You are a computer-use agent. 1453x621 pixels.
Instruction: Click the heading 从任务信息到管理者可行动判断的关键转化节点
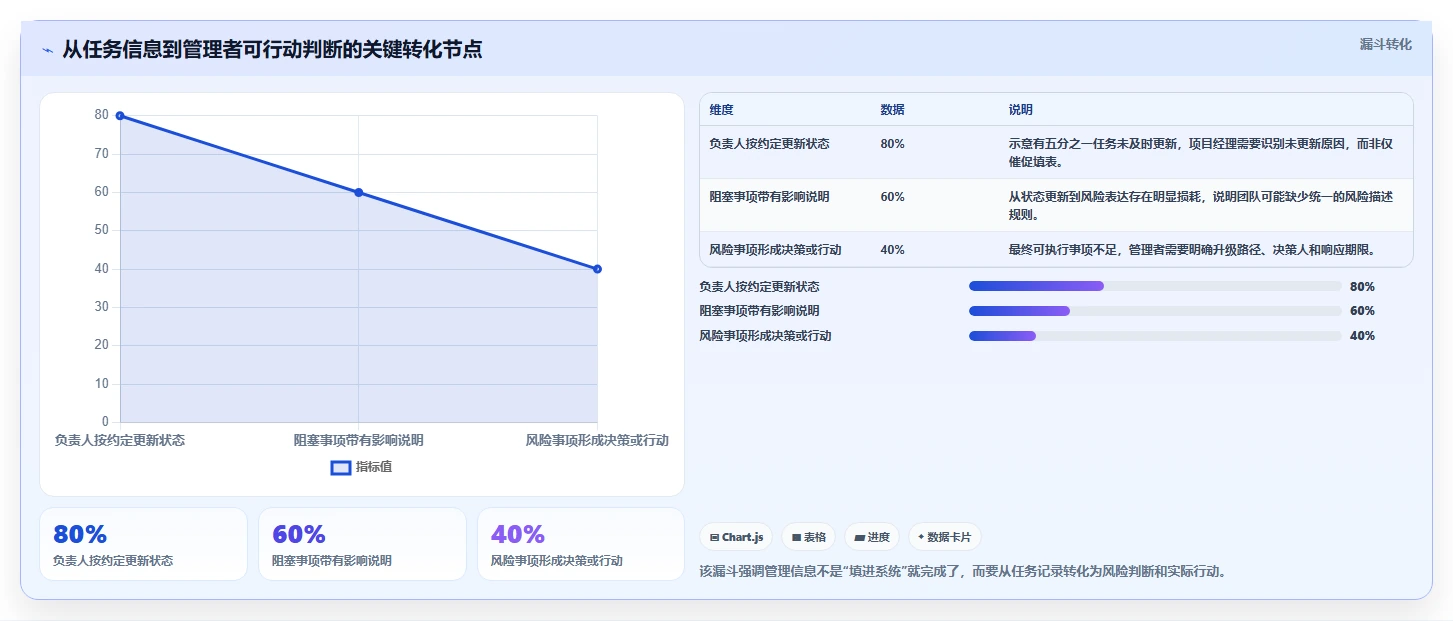pos(272,49)
